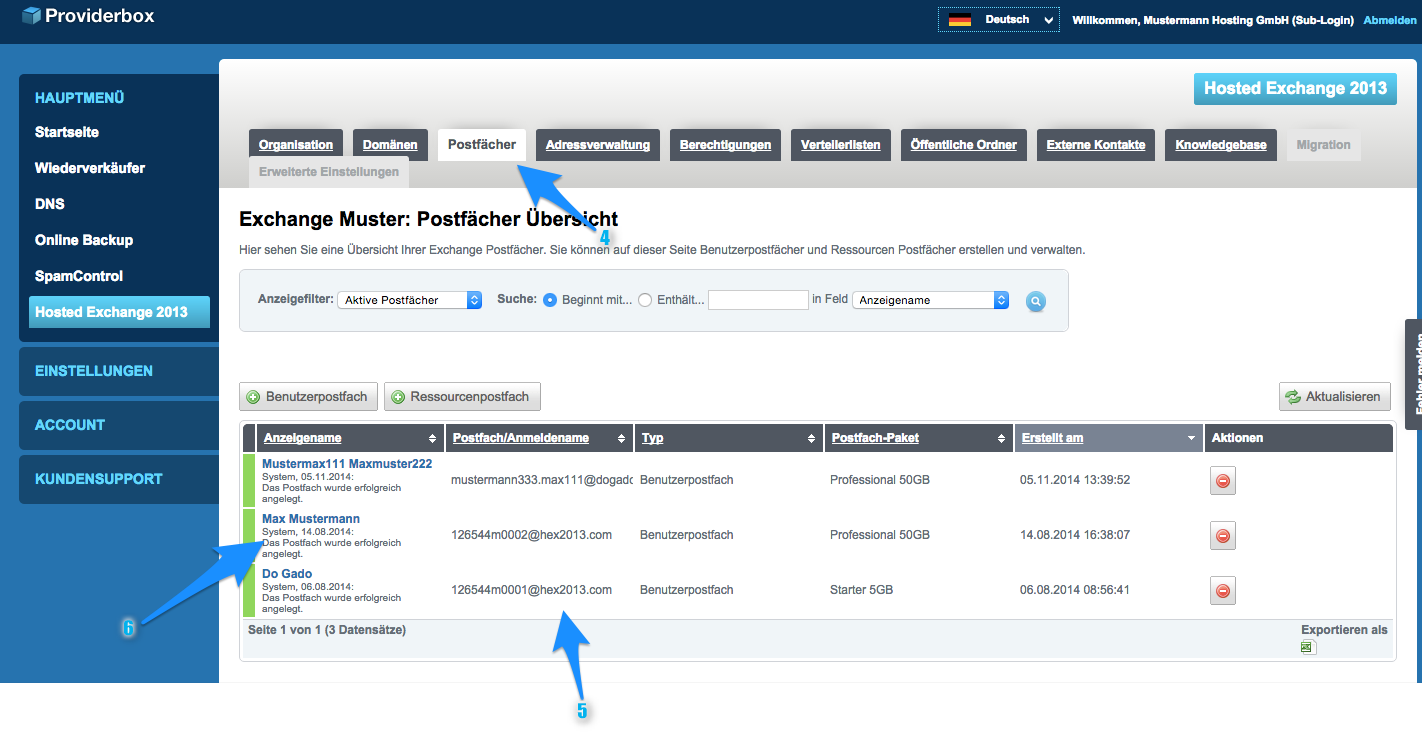Sort by Anzeigename using its sort arrows
The width and height of the screenshot is (1422, 740).
[432, 439]
